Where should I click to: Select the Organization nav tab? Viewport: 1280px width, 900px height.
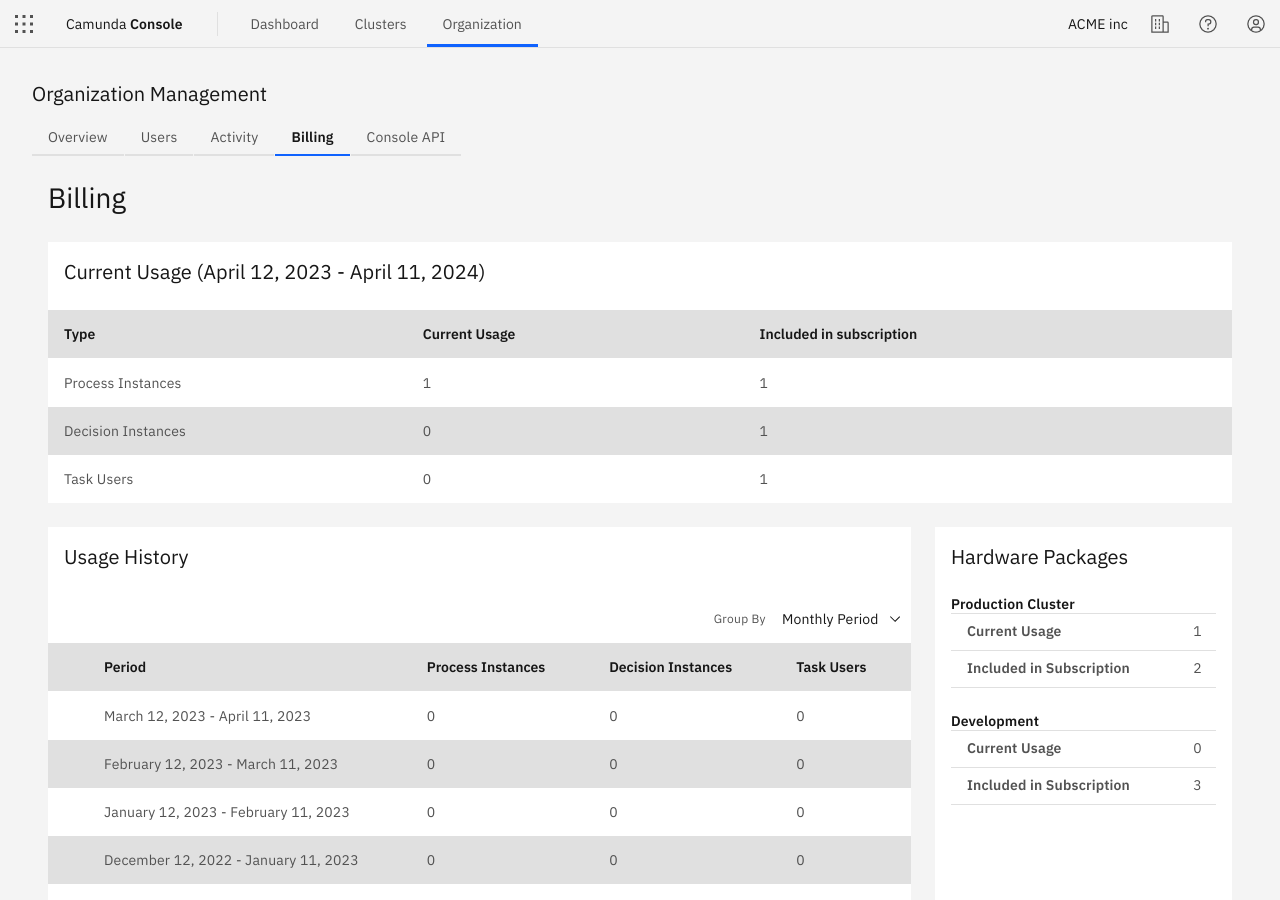482,24
